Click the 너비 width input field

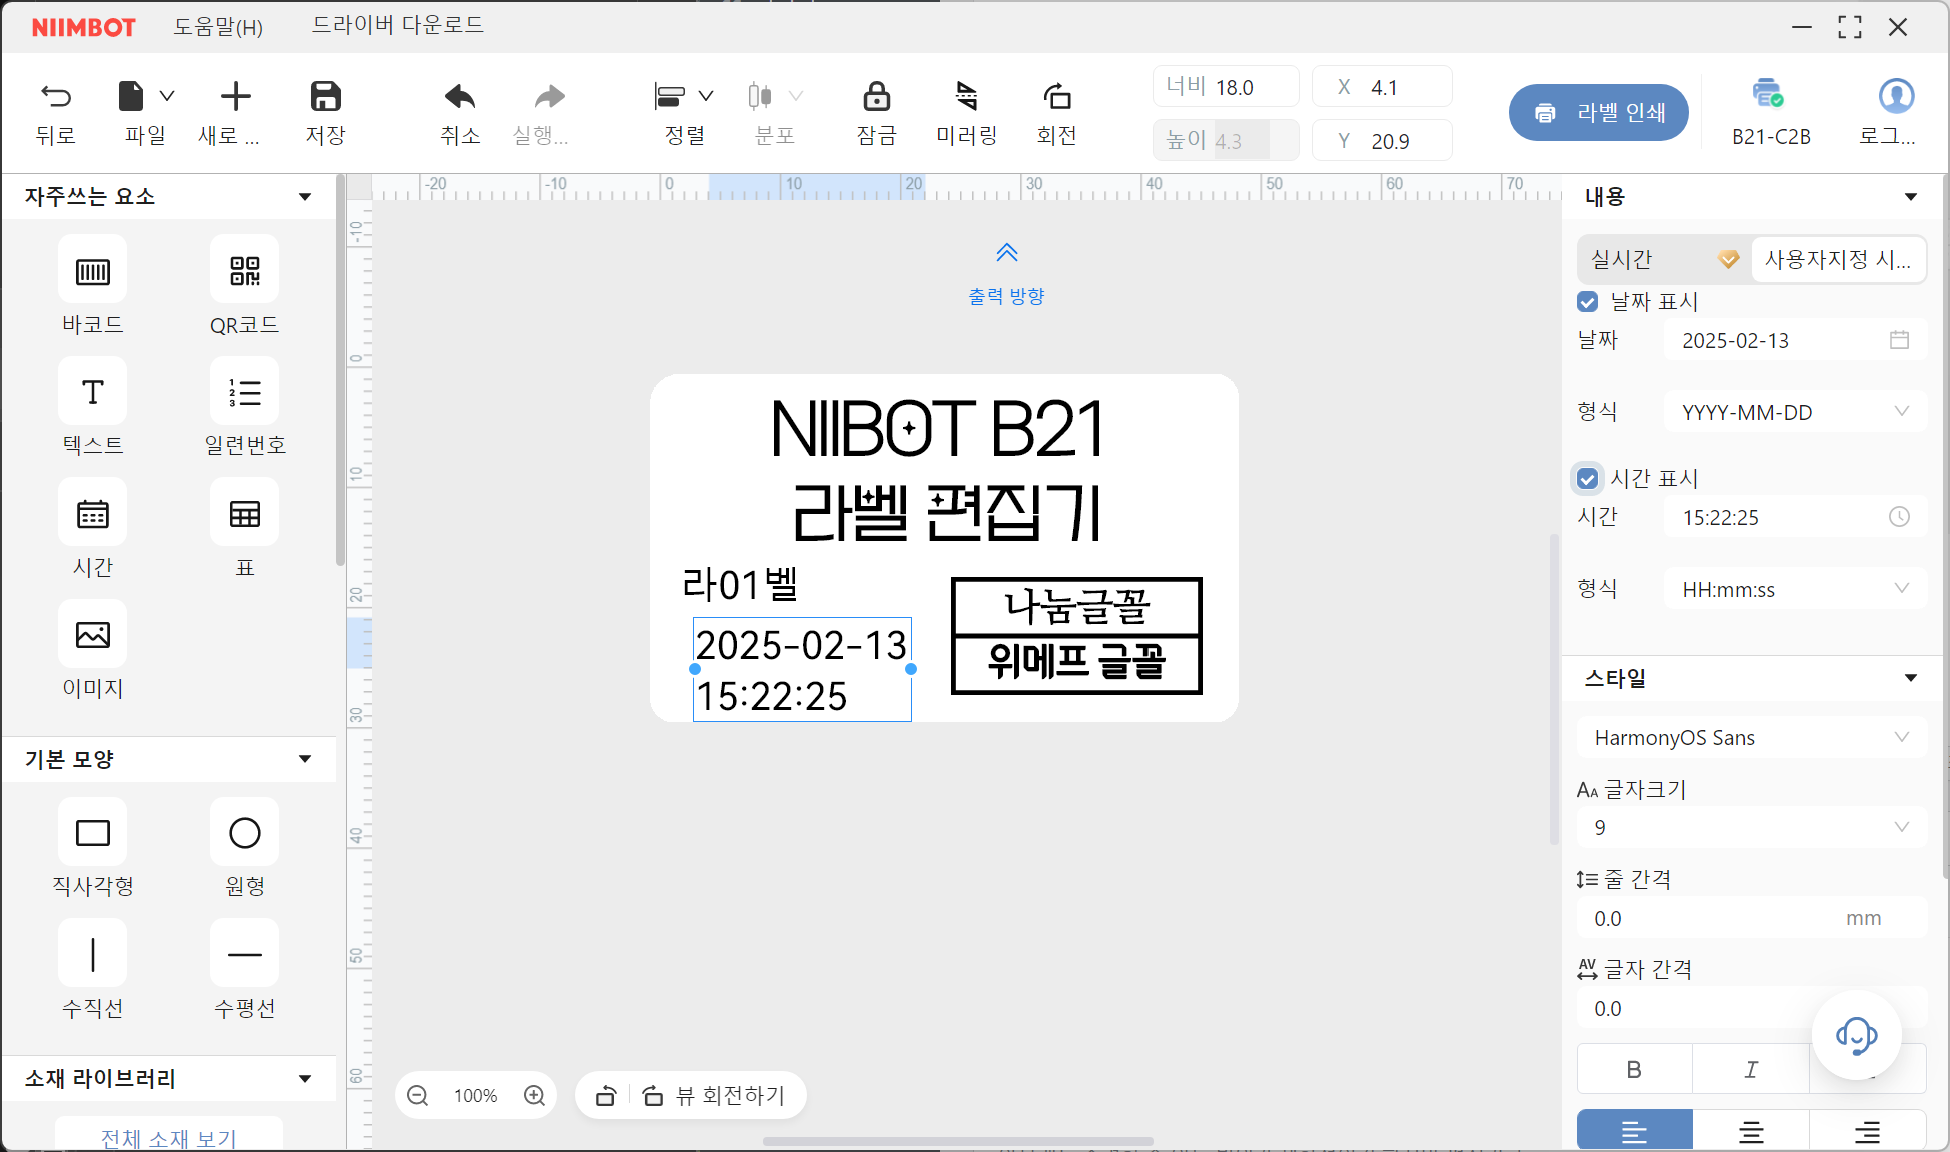(x=1226, y=87)
